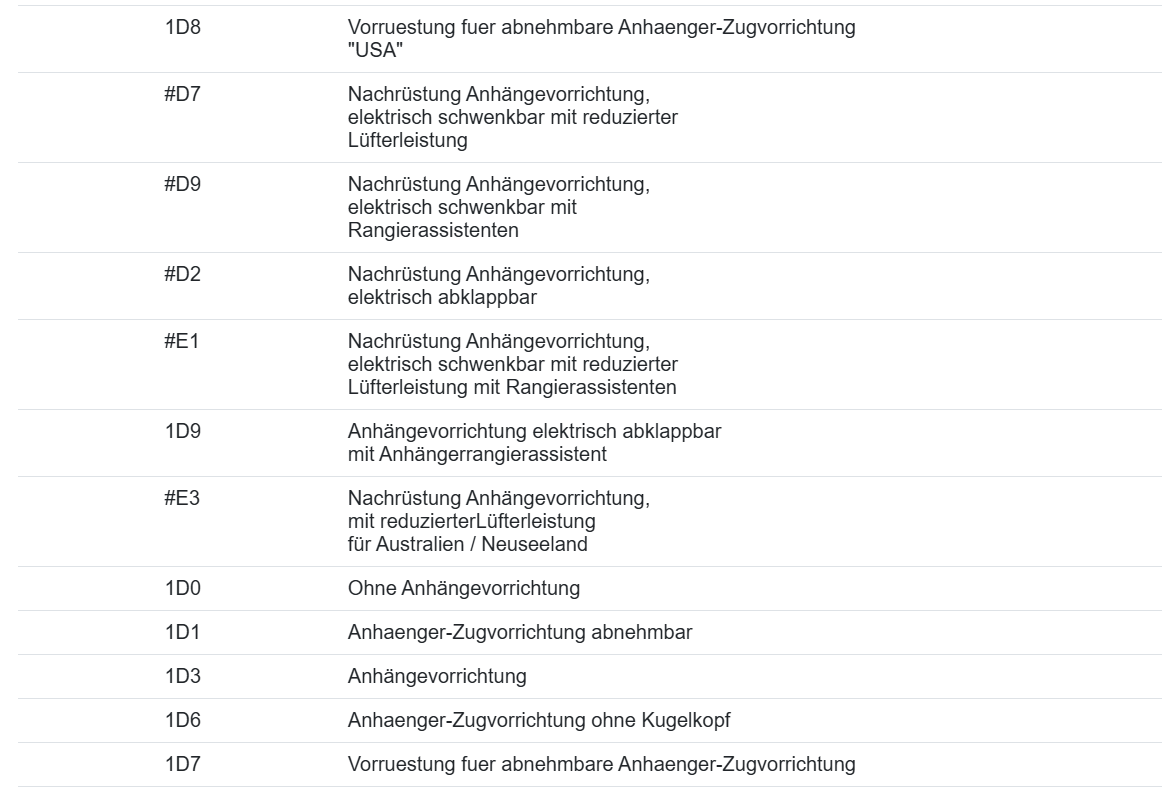Screen dimensions: 1162x787
Task: Click the 1D9 option code
Action: [182, 431]
